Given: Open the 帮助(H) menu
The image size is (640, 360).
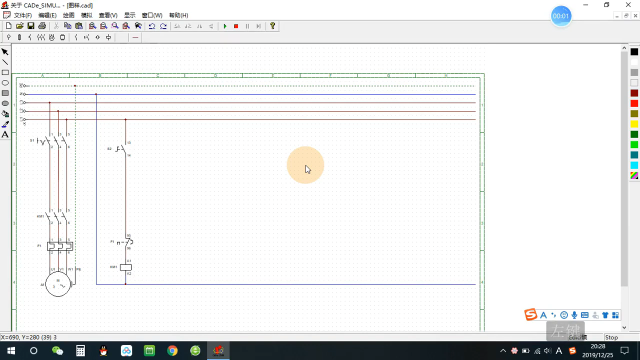Looking at the screenshot, I should coord(179,15).
